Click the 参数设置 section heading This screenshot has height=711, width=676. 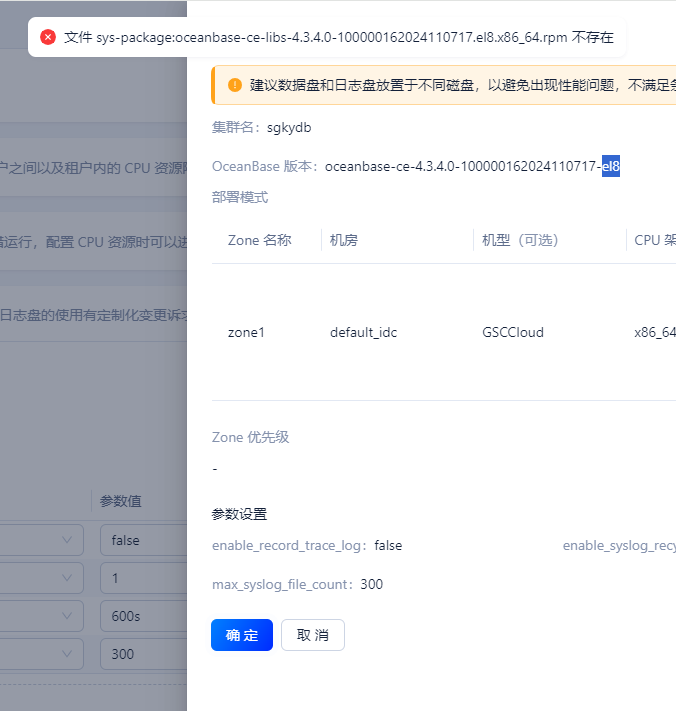239,514
